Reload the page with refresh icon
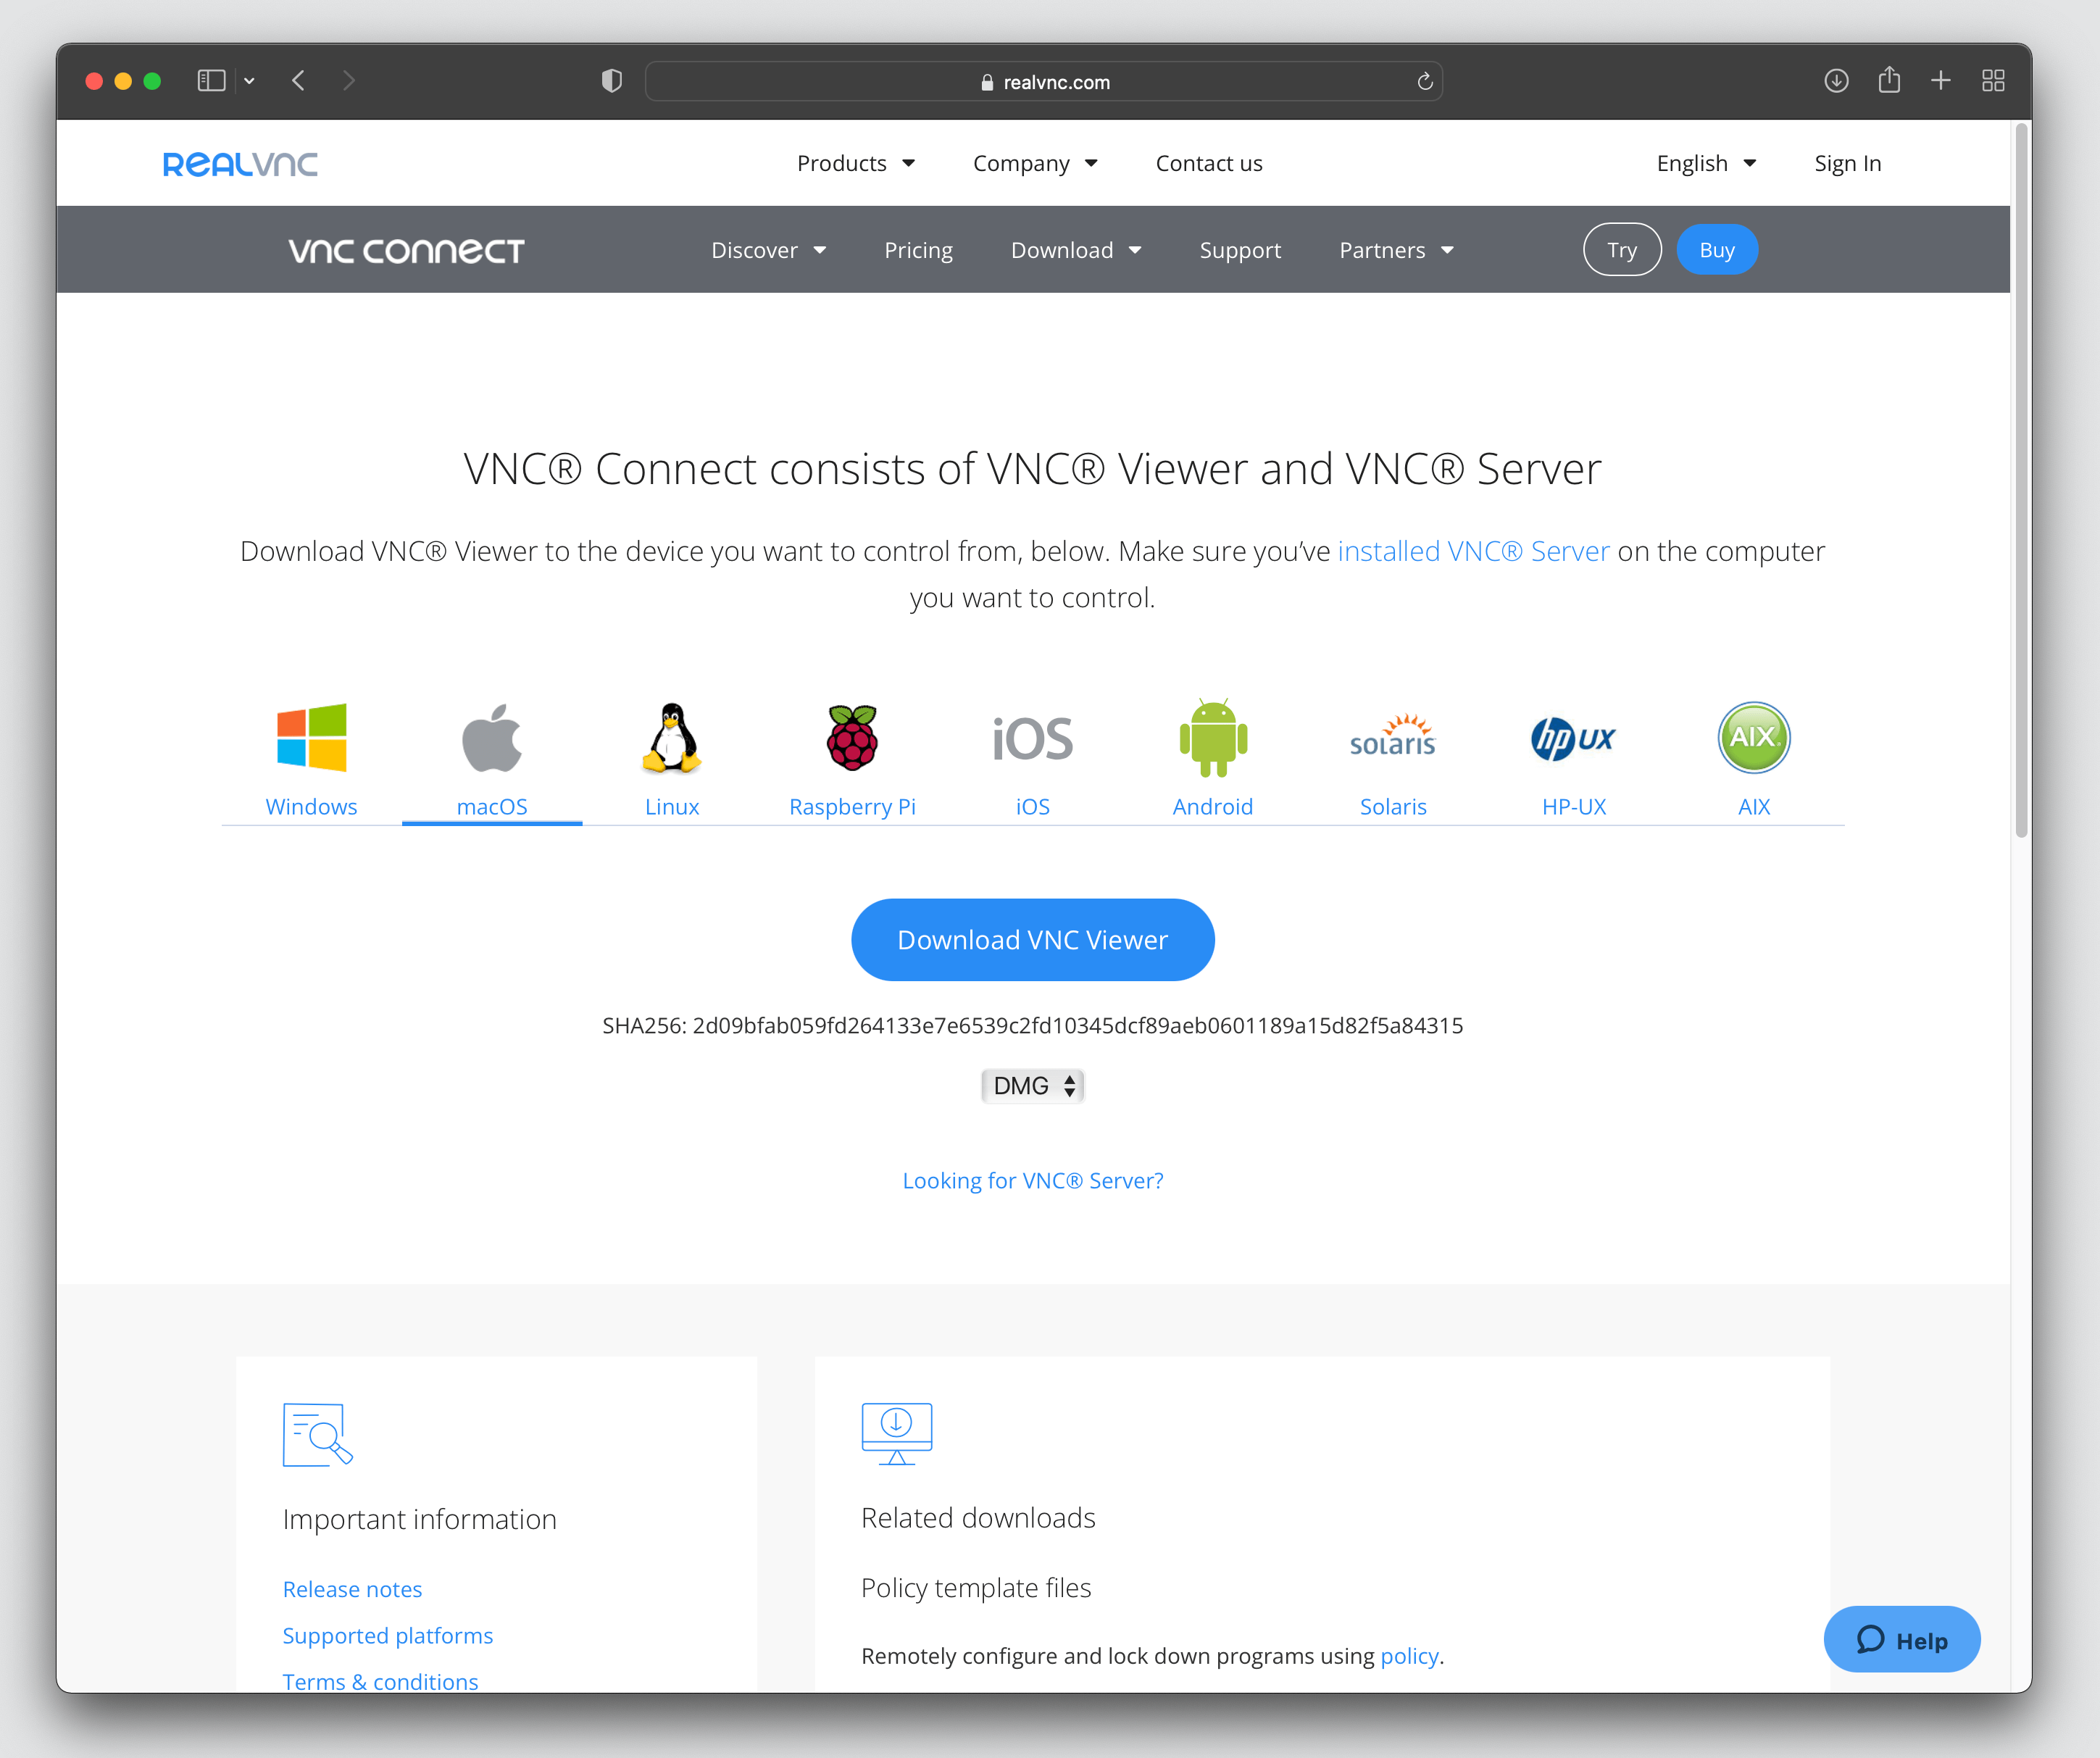Viewport: 2100px width, 1758px height. 1425,82
